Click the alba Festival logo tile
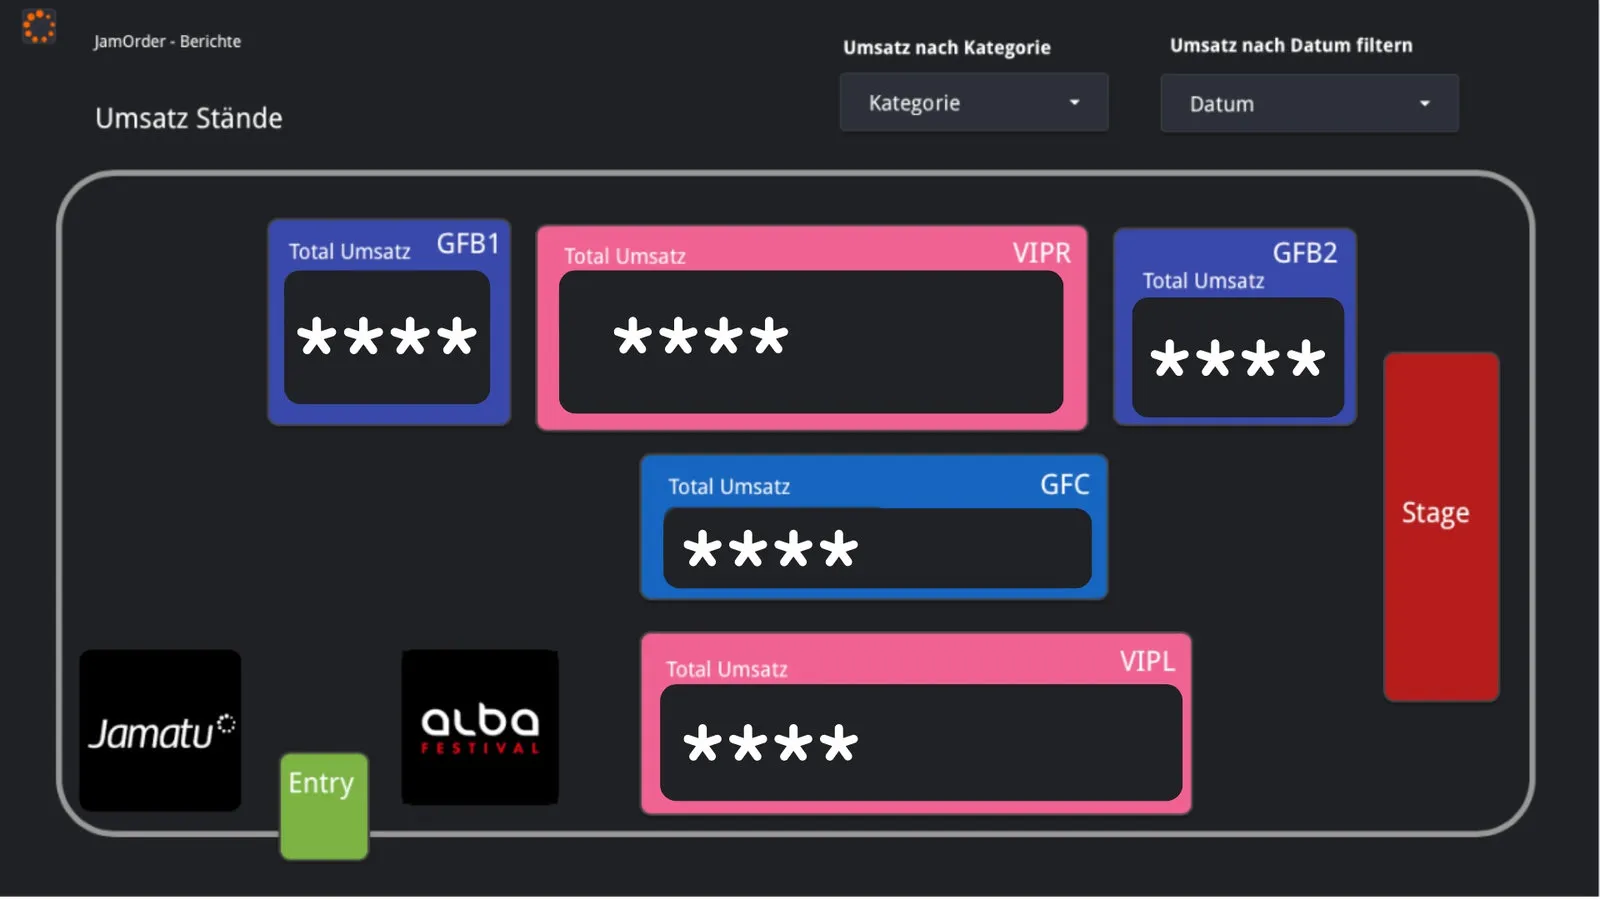 point(480,727)
